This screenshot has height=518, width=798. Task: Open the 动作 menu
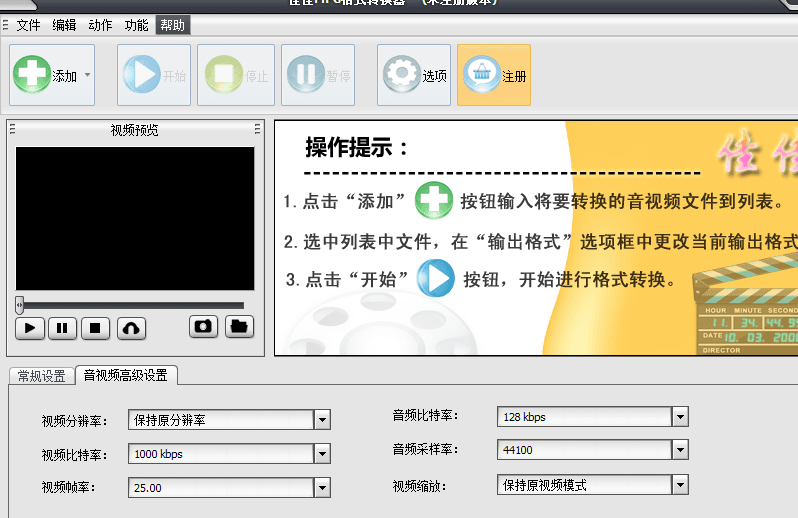pos(100,25)
